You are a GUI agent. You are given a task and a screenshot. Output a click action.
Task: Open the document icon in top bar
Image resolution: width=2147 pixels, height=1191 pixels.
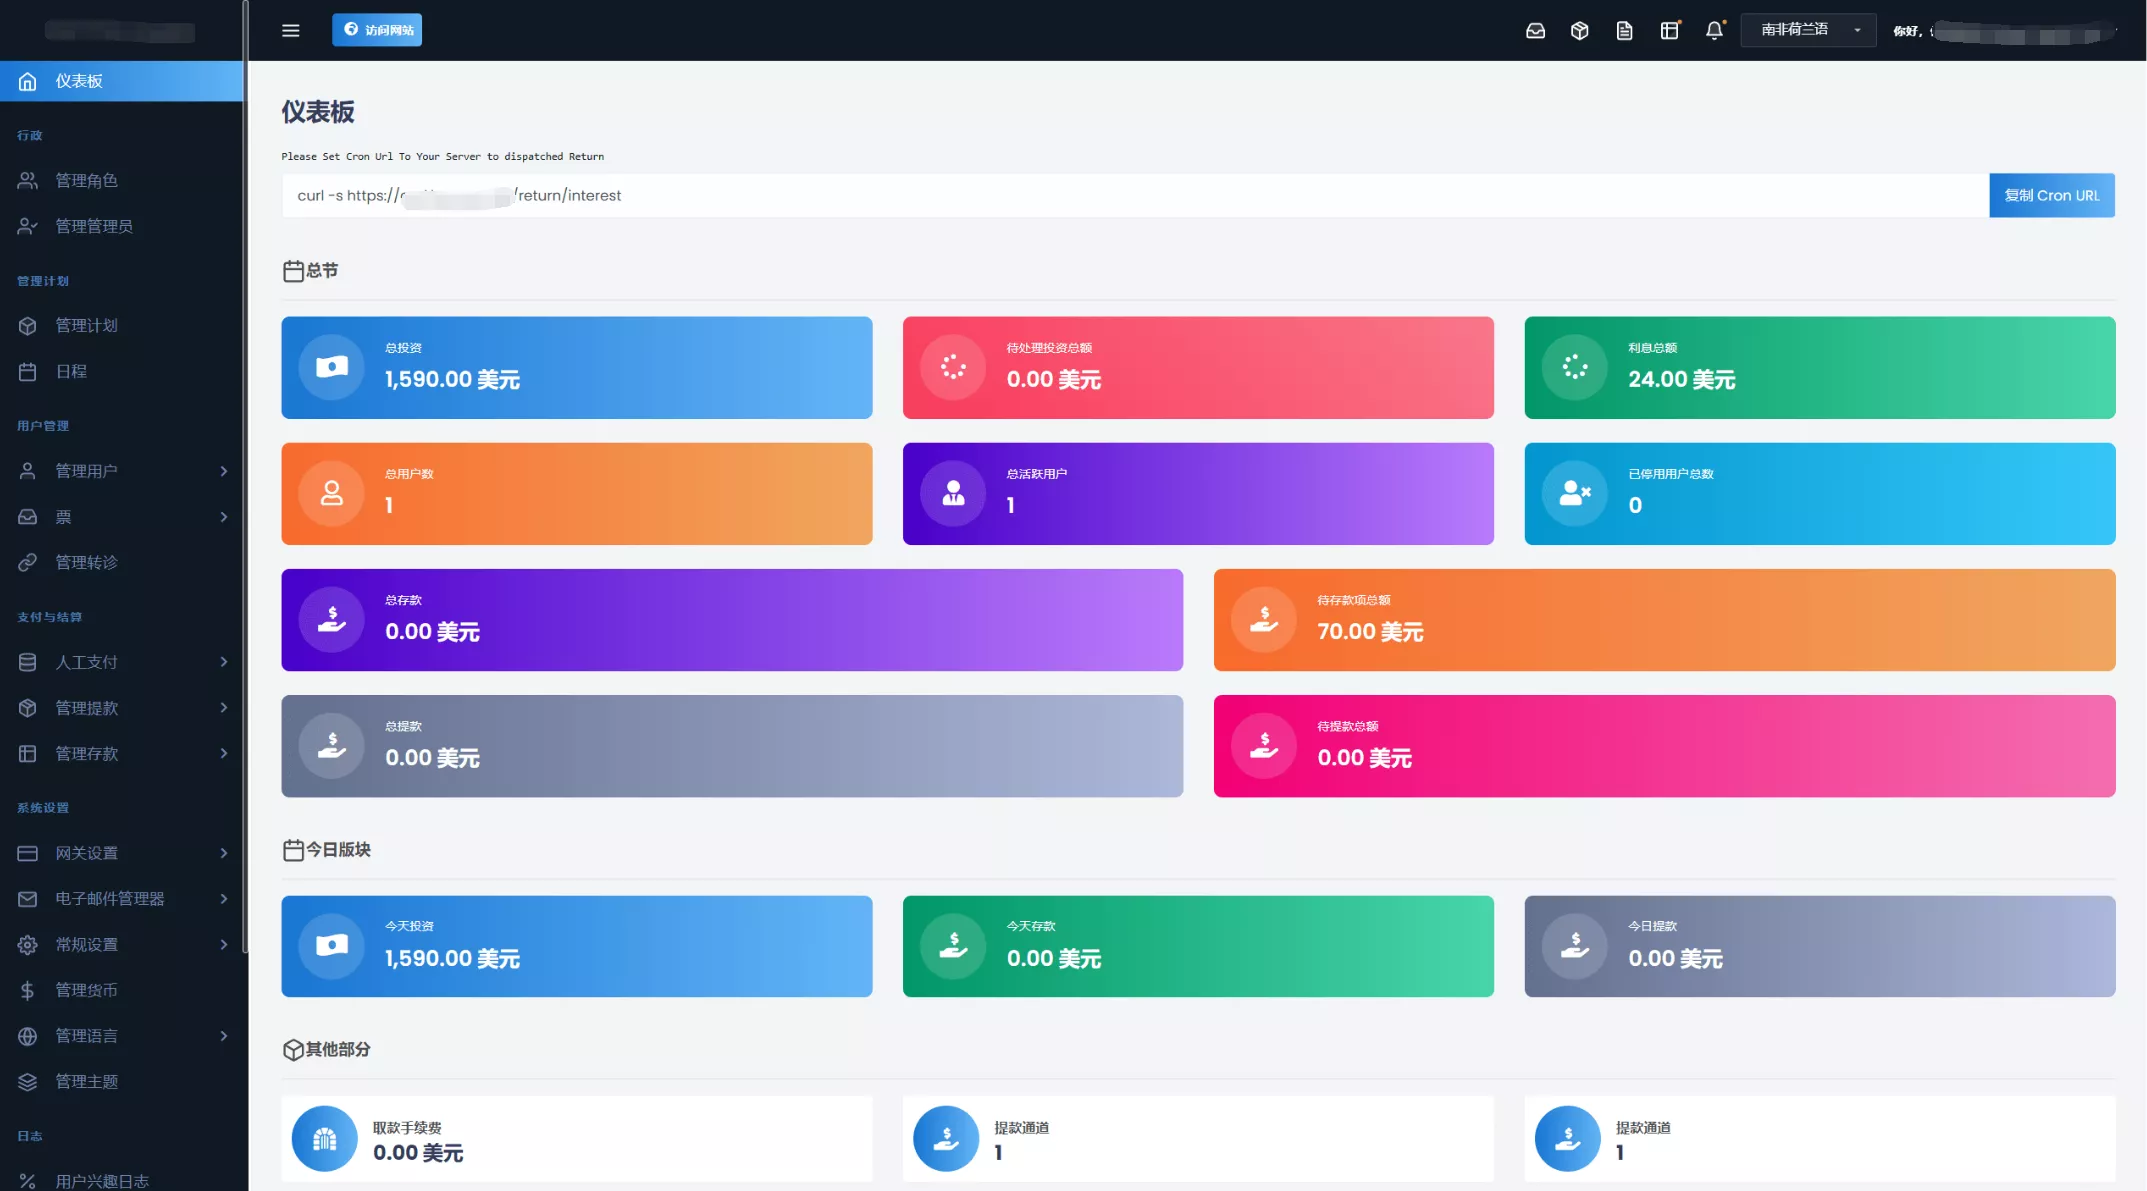[x=1625, y=31]
